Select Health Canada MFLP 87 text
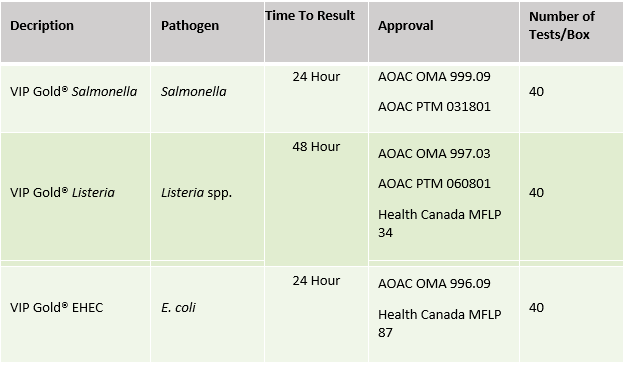The height and width of the screenshot is (367, 626). [440, 323]
